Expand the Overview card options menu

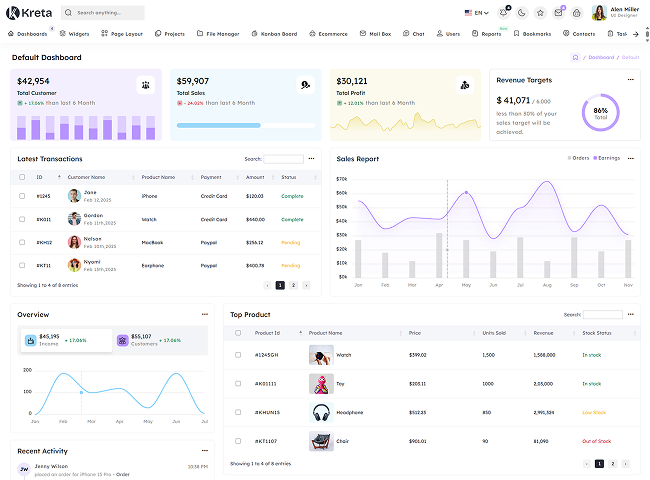204,314
